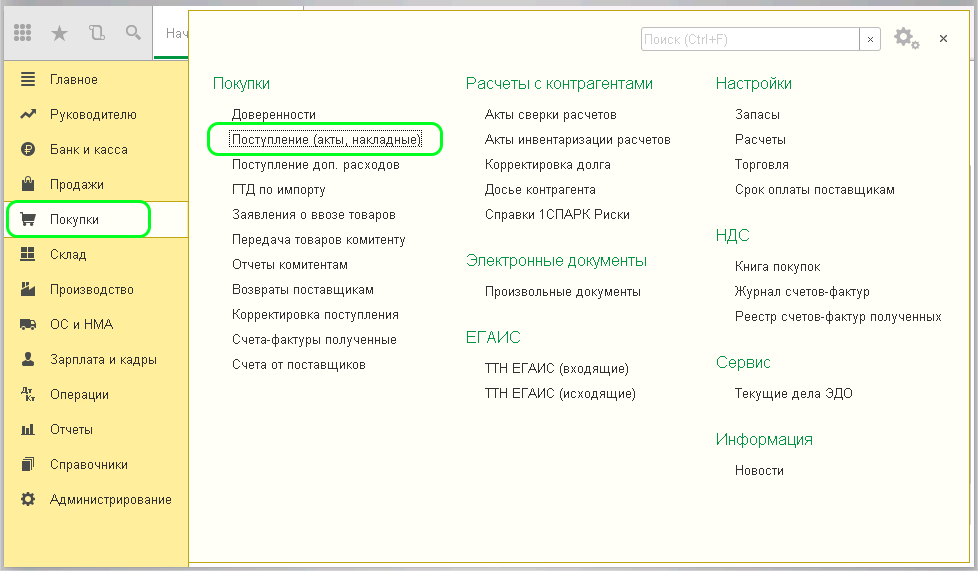Open Поступление (акты, накладные)
Image resolution: width=978 pixels, height=571 pixels.
tap(326, 140)
